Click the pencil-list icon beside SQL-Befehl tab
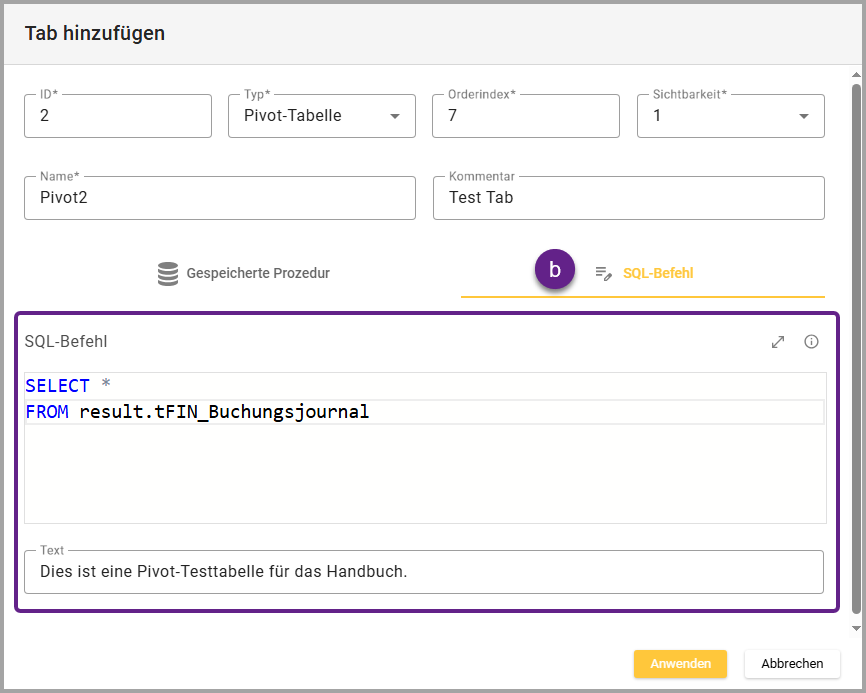Viewport: 866px width, 693px height. 603,273
